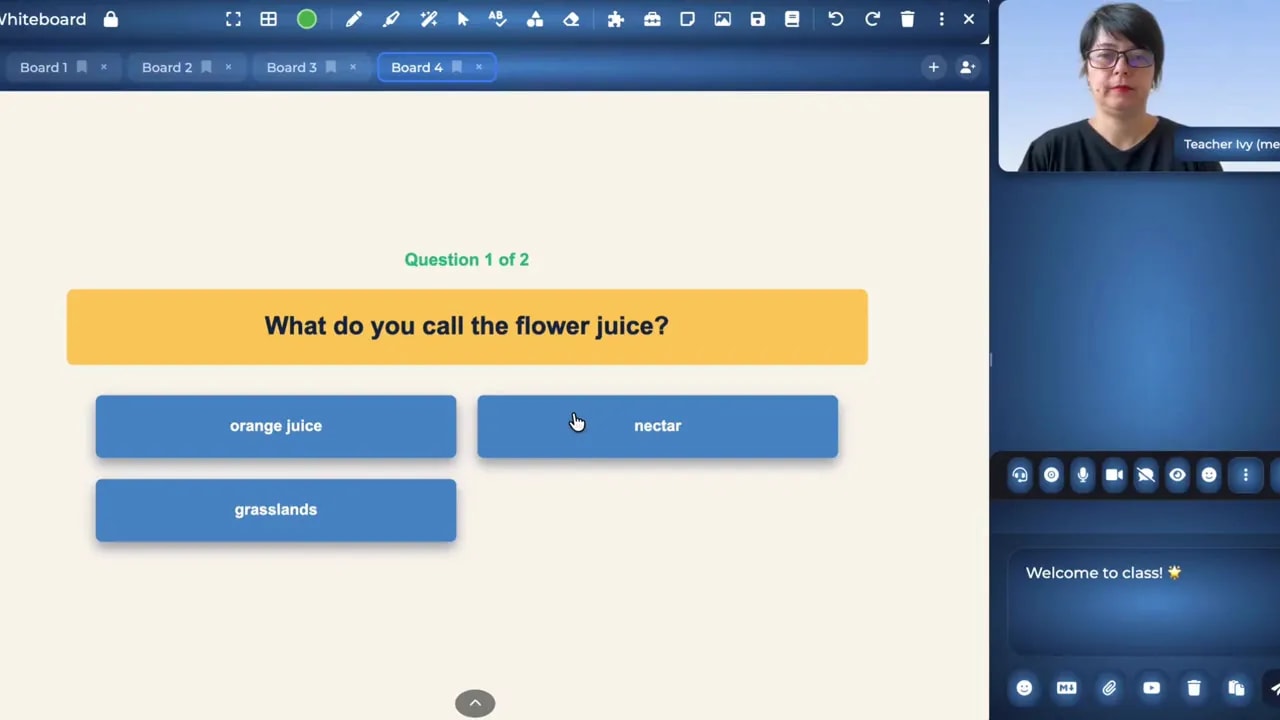1280x720 pixels.
Task: Toggle the eye visibility button
Action: [x=1177, y=475]
